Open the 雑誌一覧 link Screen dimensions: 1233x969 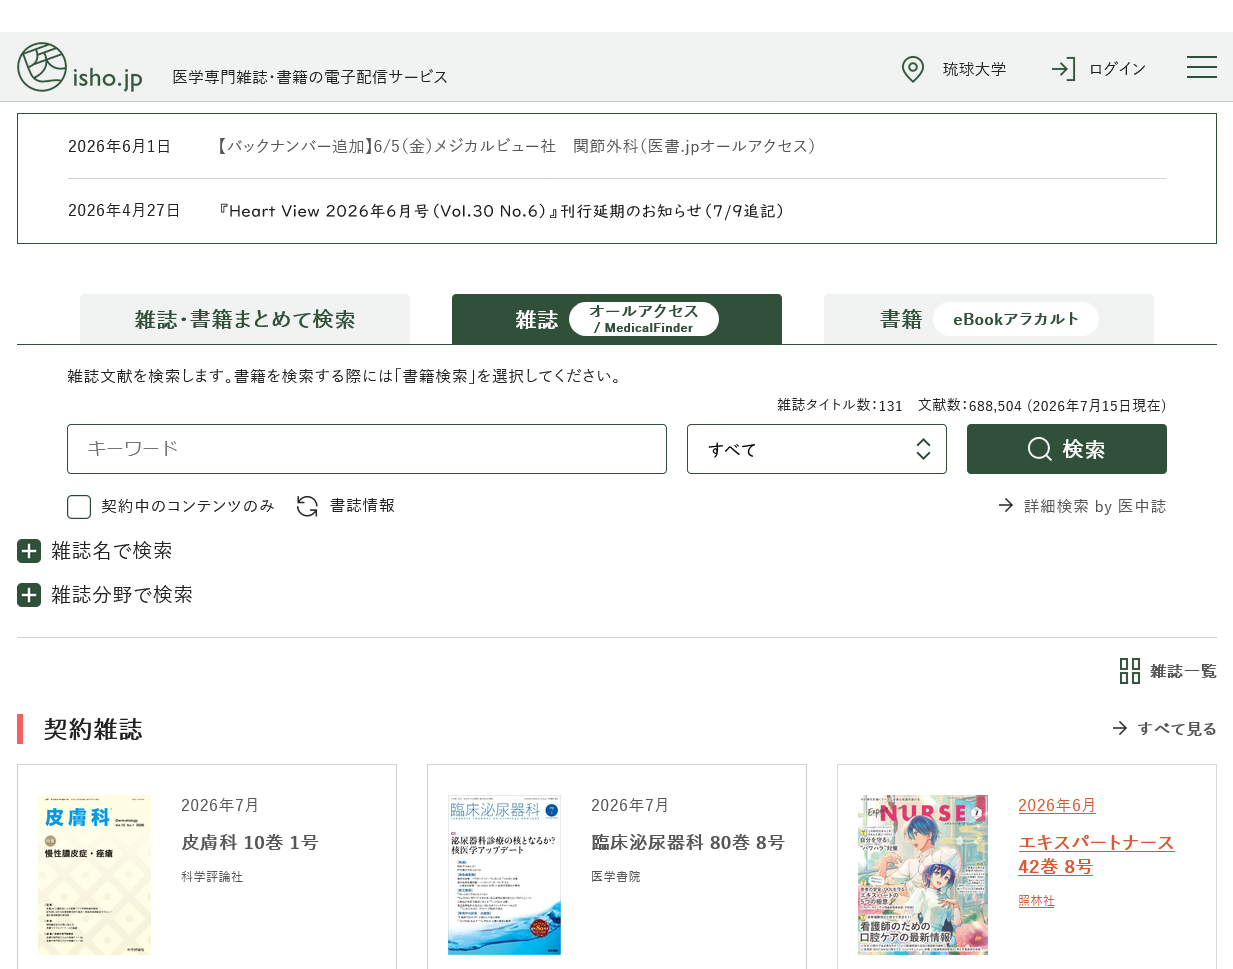pyautogui.click(x=1183, y=671)
